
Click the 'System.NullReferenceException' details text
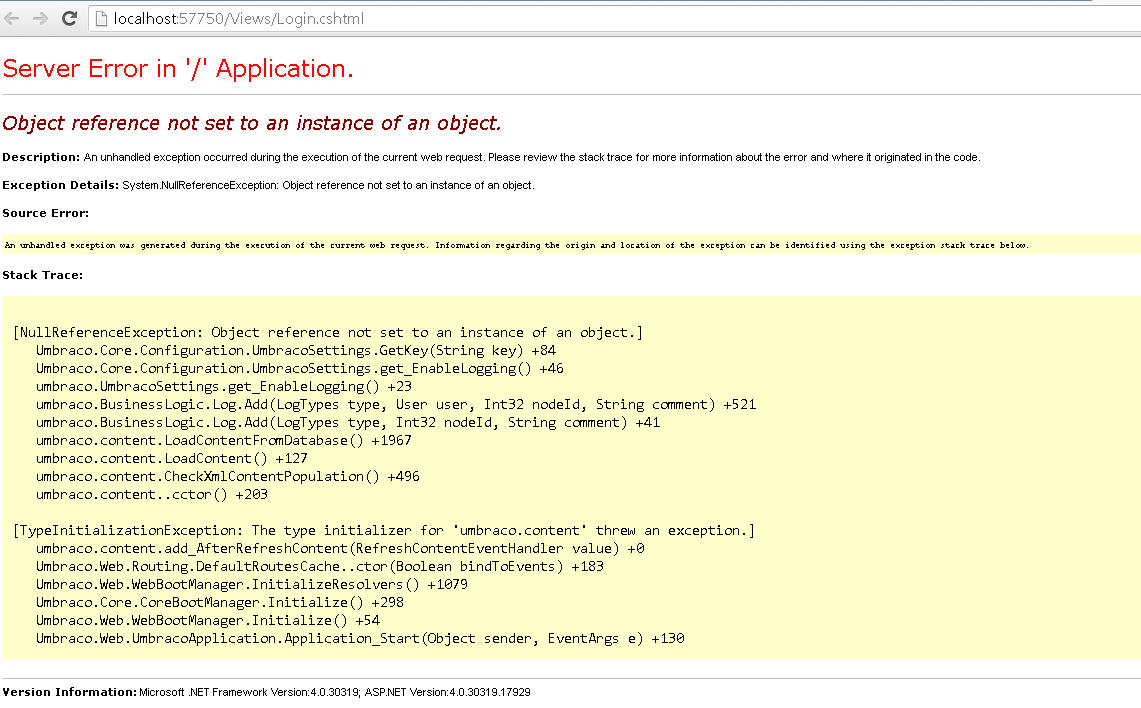pos(328,186)
